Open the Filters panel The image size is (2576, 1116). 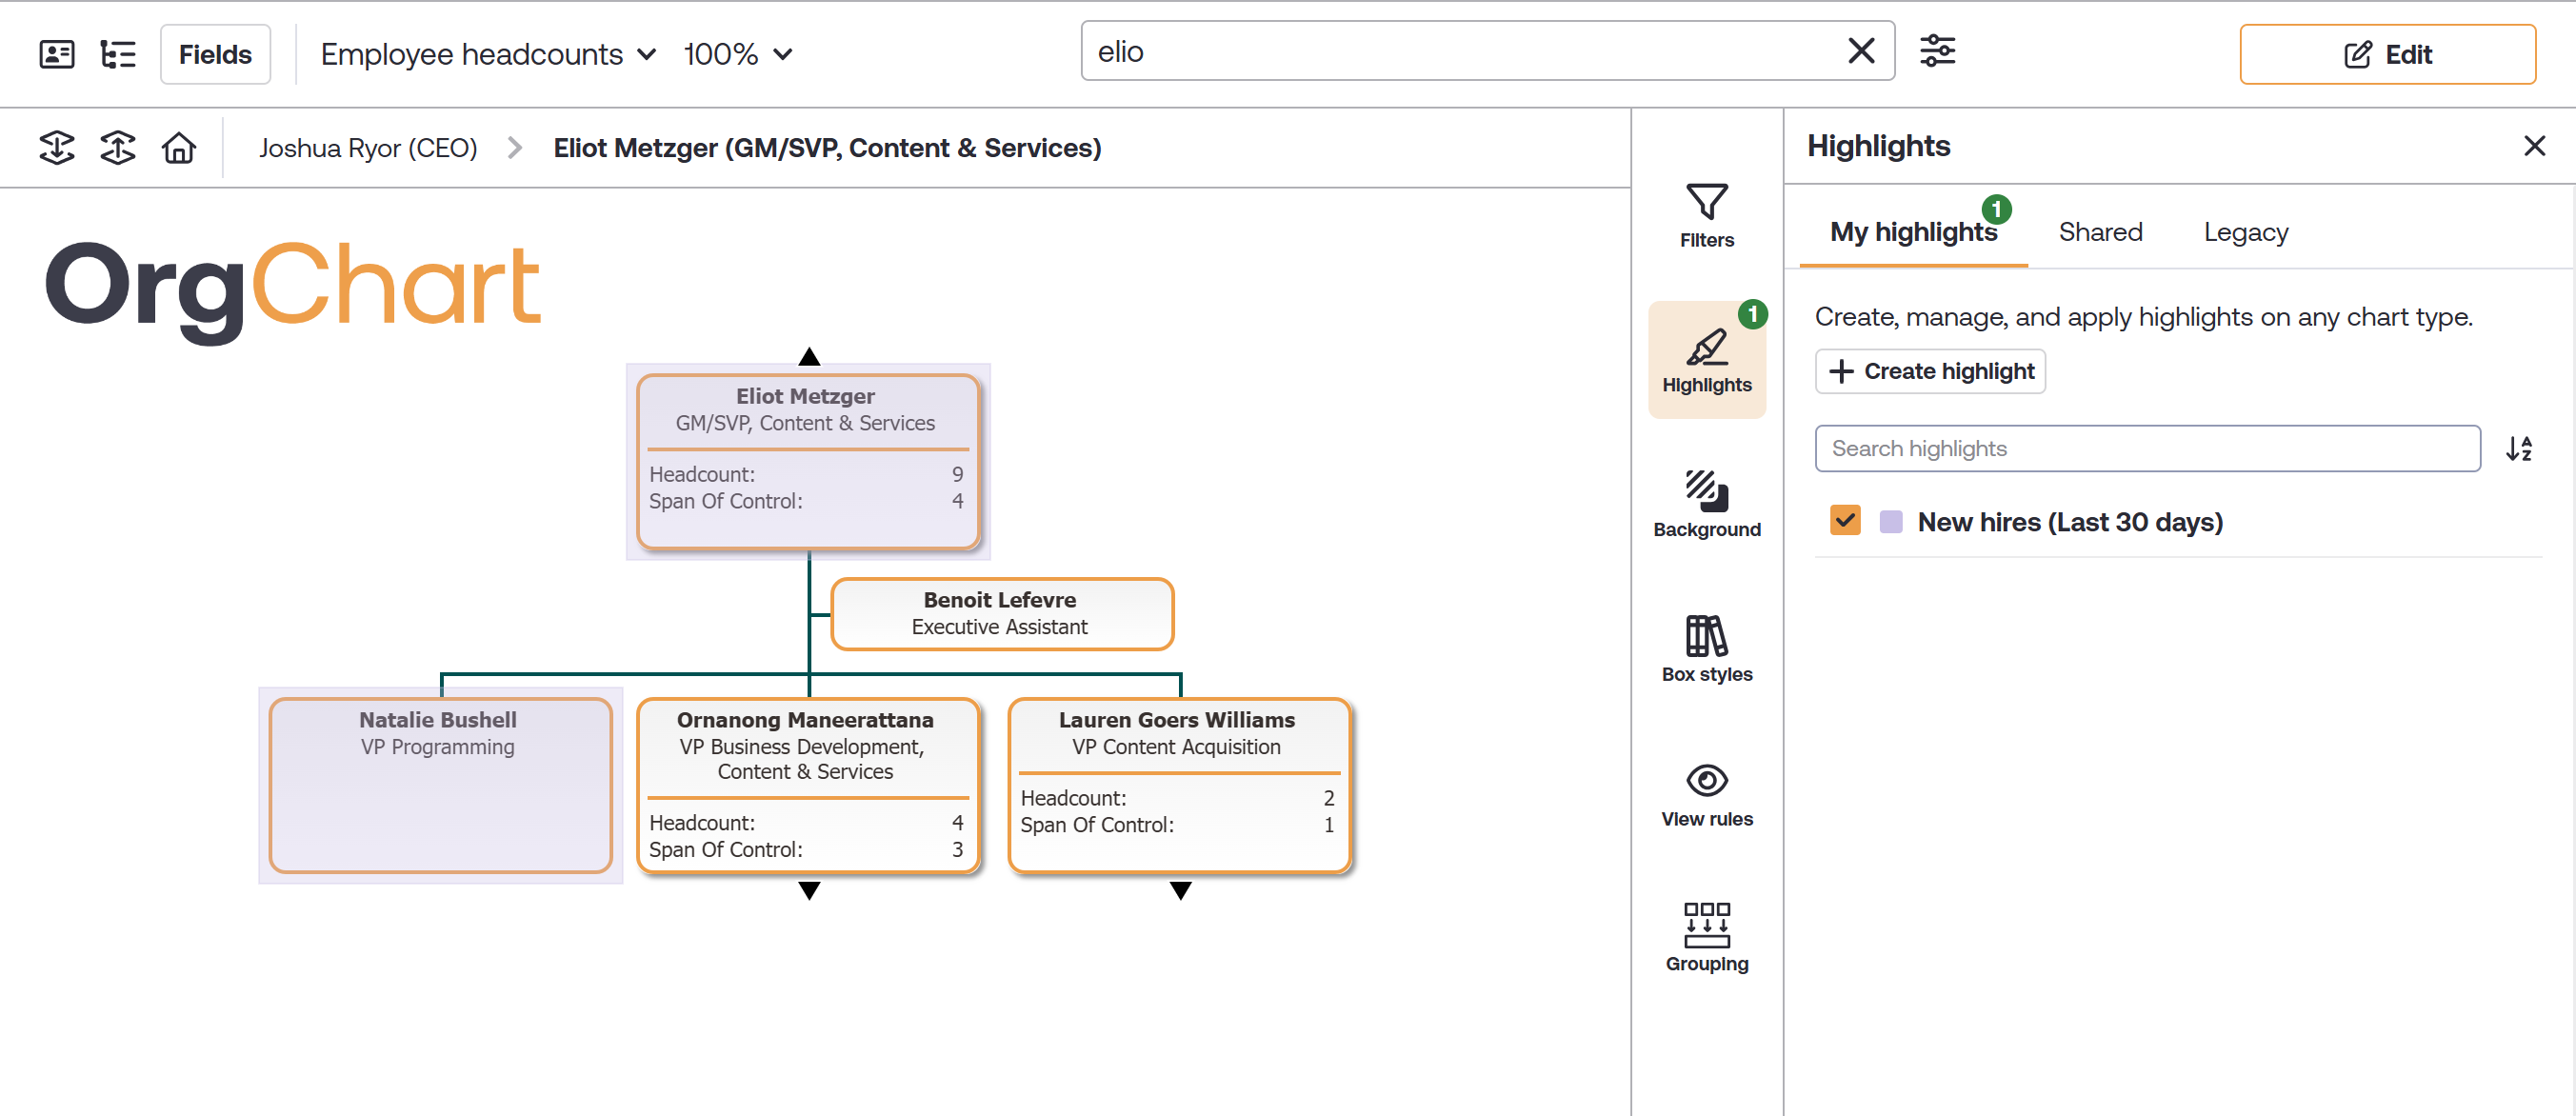[x=1706, y=215]
